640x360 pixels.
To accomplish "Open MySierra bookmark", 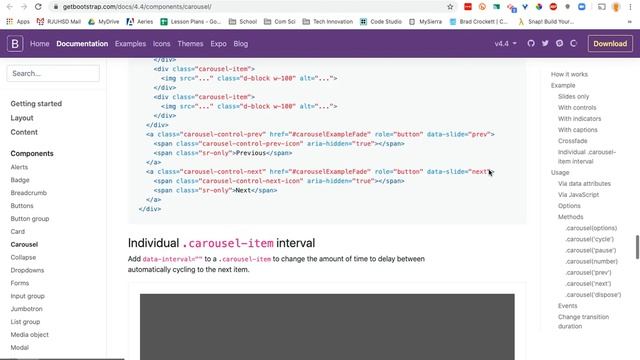I will click(x=425, y=22).
